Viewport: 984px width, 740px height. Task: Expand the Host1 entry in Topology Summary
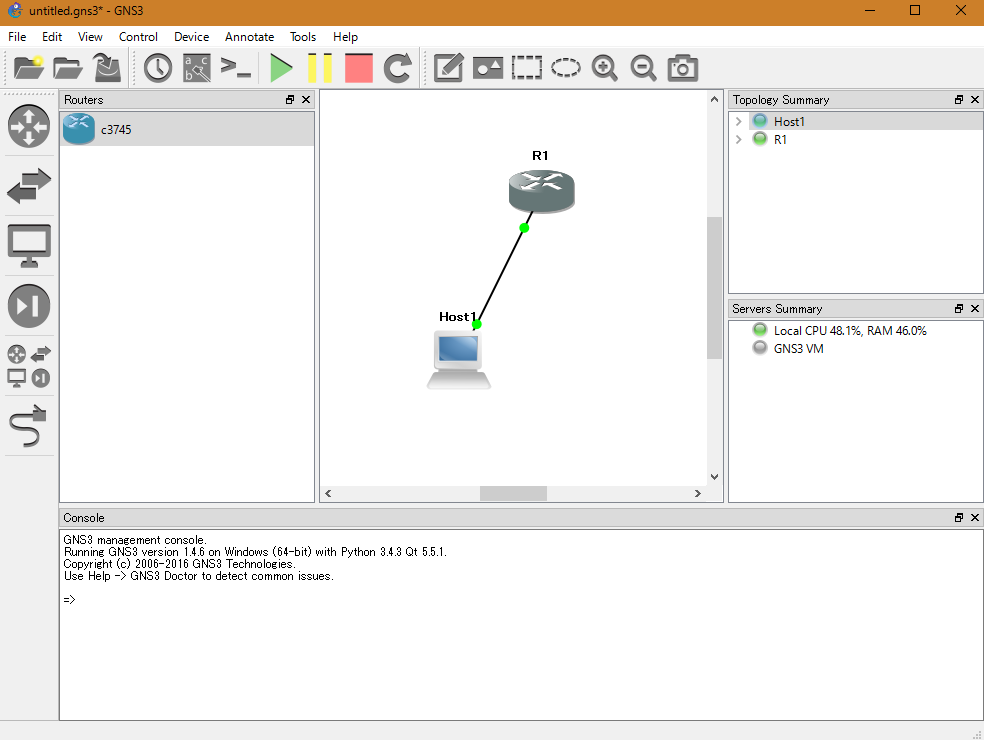739,121
